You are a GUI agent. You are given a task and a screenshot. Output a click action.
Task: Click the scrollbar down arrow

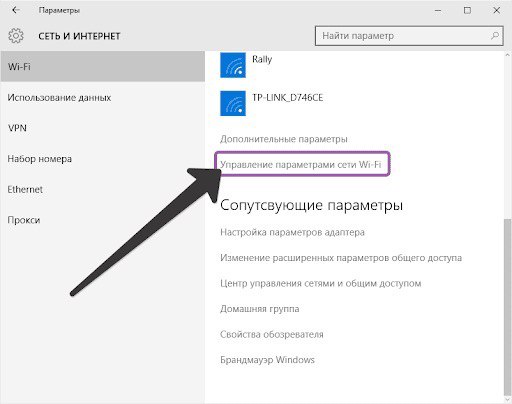(x=507, y=399)
